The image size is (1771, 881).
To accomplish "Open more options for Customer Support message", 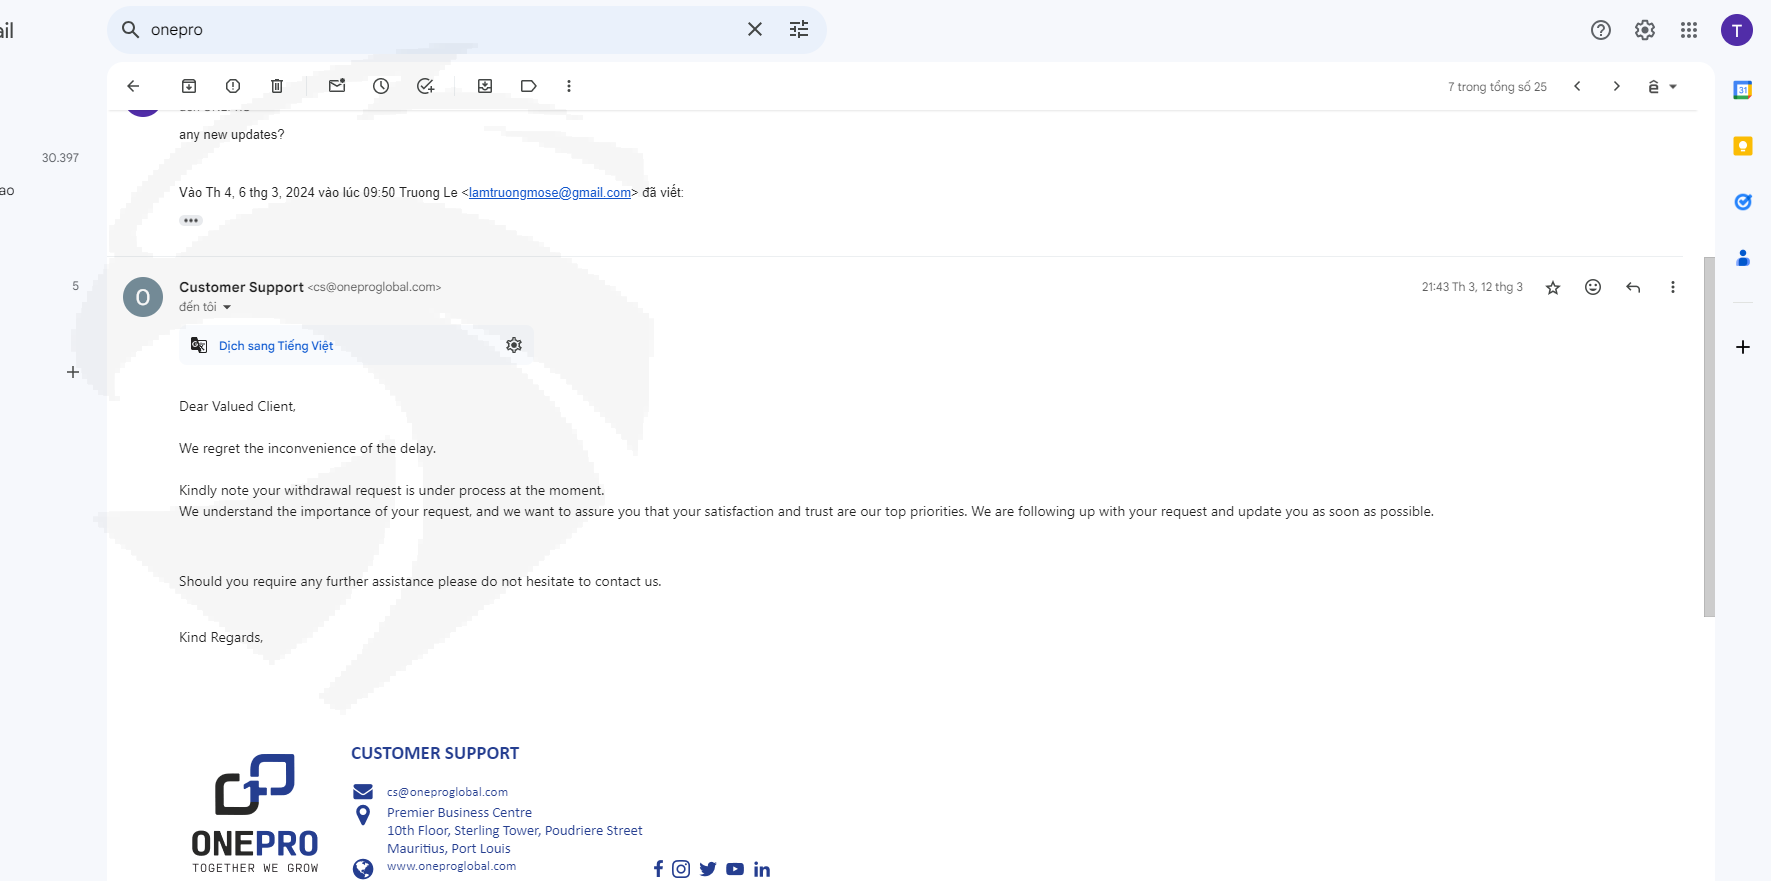I will click(1673, 287).
